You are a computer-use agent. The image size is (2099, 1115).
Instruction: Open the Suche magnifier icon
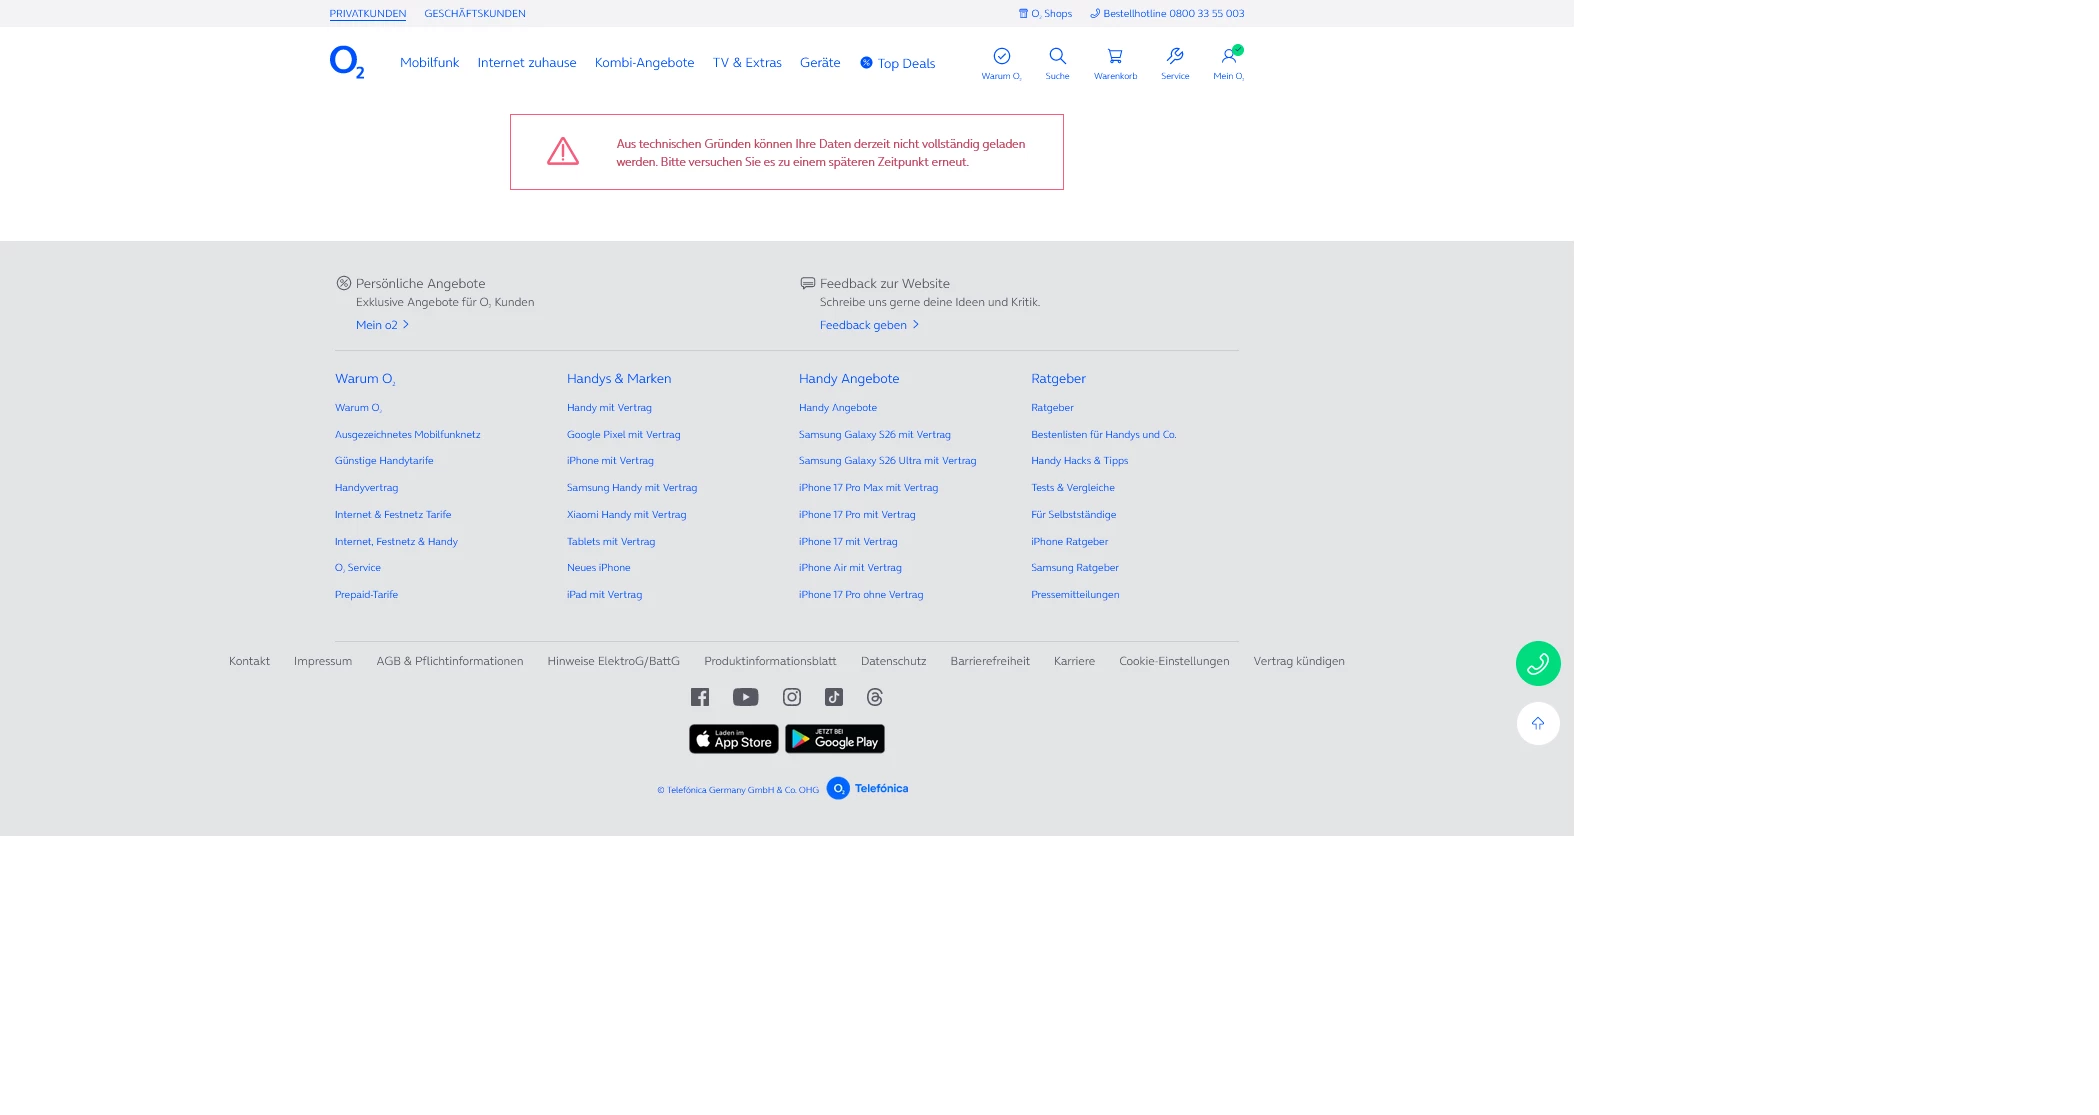[1057, 57]
